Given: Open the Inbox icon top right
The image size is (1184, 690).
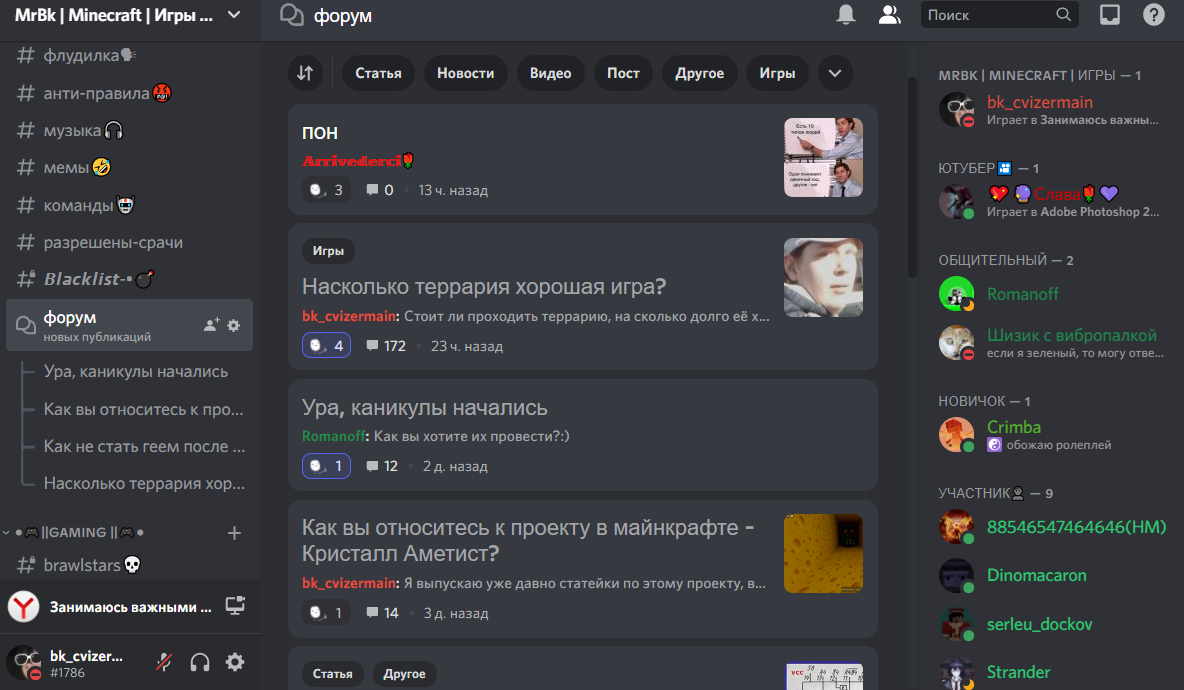Looking at the screenshot, I should coord(1110,14).
